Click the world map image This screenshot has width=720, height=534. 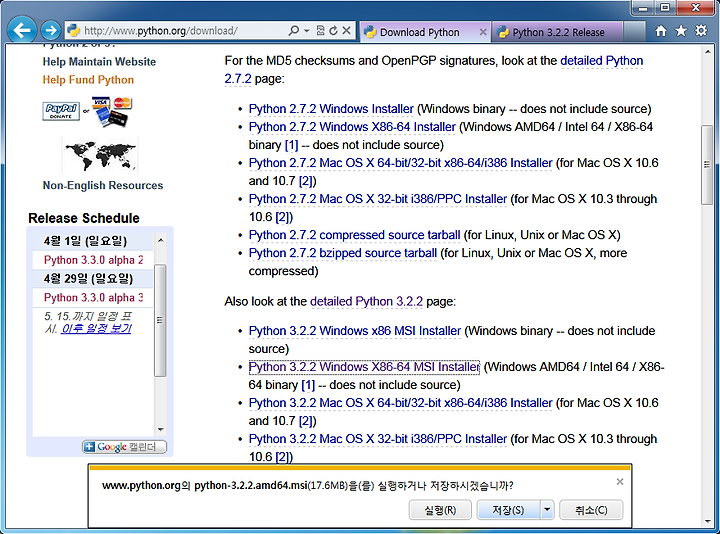pos(100,156)
